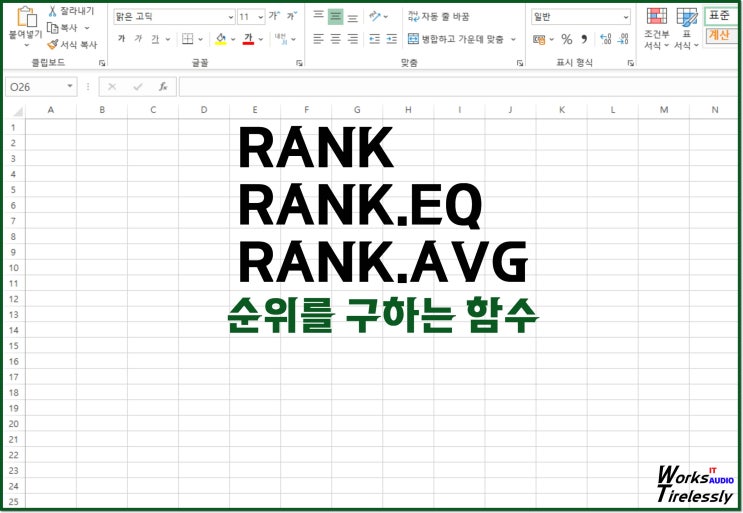Viewport: 743px width, 513px height.
Task: Open the Font (글꼴) dialog launcher
Action: (299, 63)
